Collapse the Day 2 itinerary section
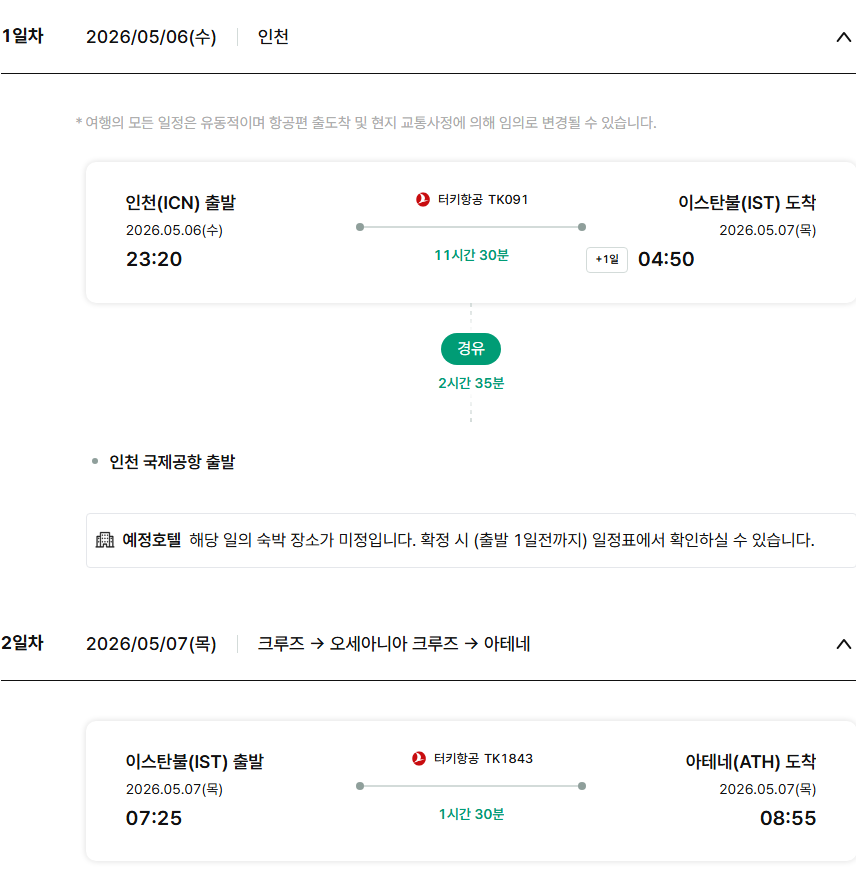 [x=842, y=644]
